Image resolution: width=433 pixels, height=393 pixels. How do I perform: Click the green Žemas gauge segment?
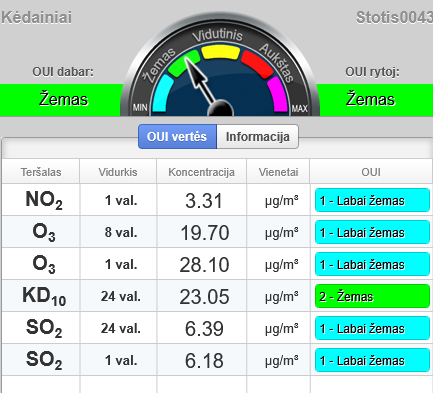click(x=184, y=63)
